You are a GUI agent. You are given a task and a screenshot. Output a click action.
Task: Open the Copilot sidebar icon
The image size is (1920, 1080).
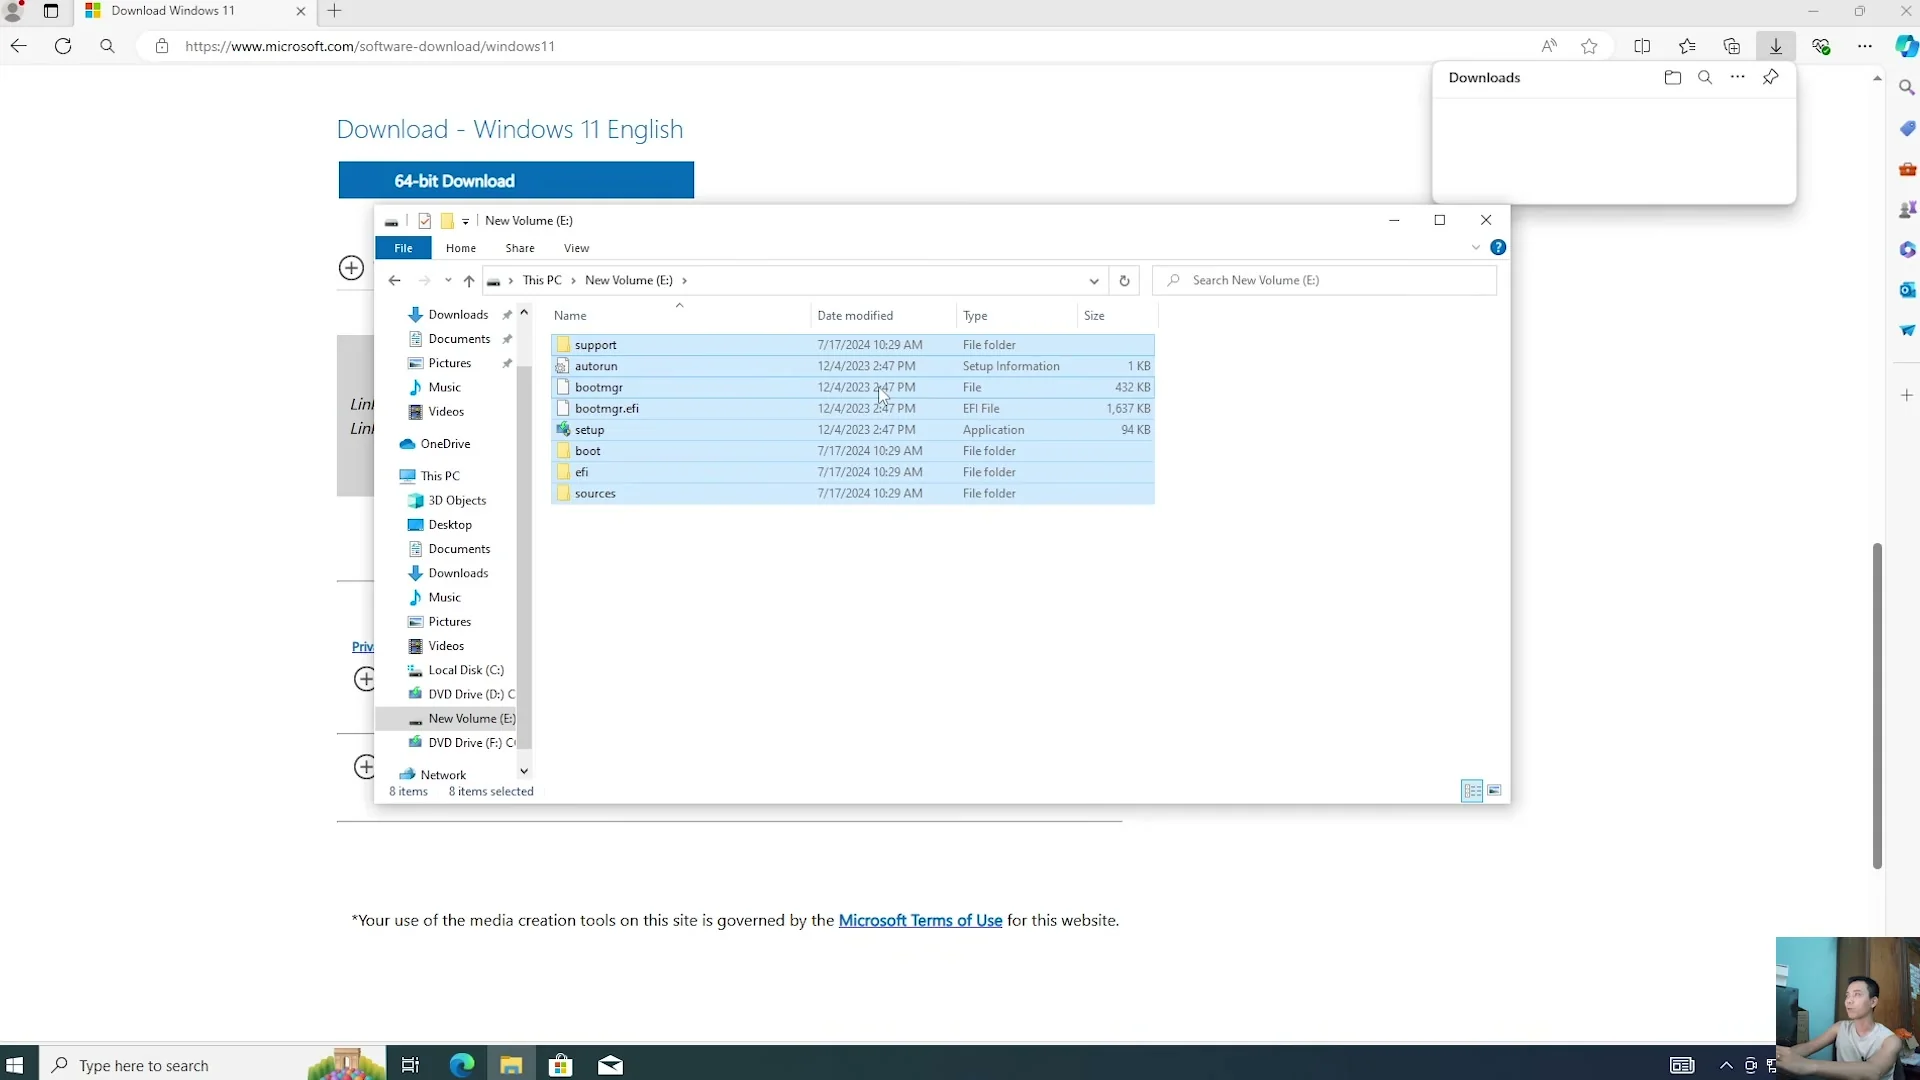click(x=1906, y=46)
